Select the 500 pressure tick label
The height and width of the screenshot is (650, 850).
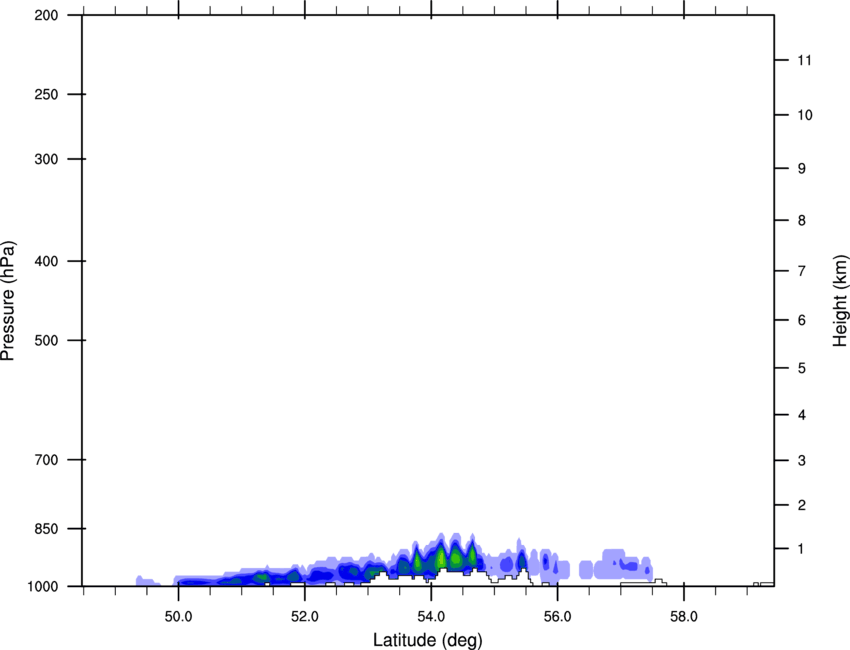click(46, 340)
